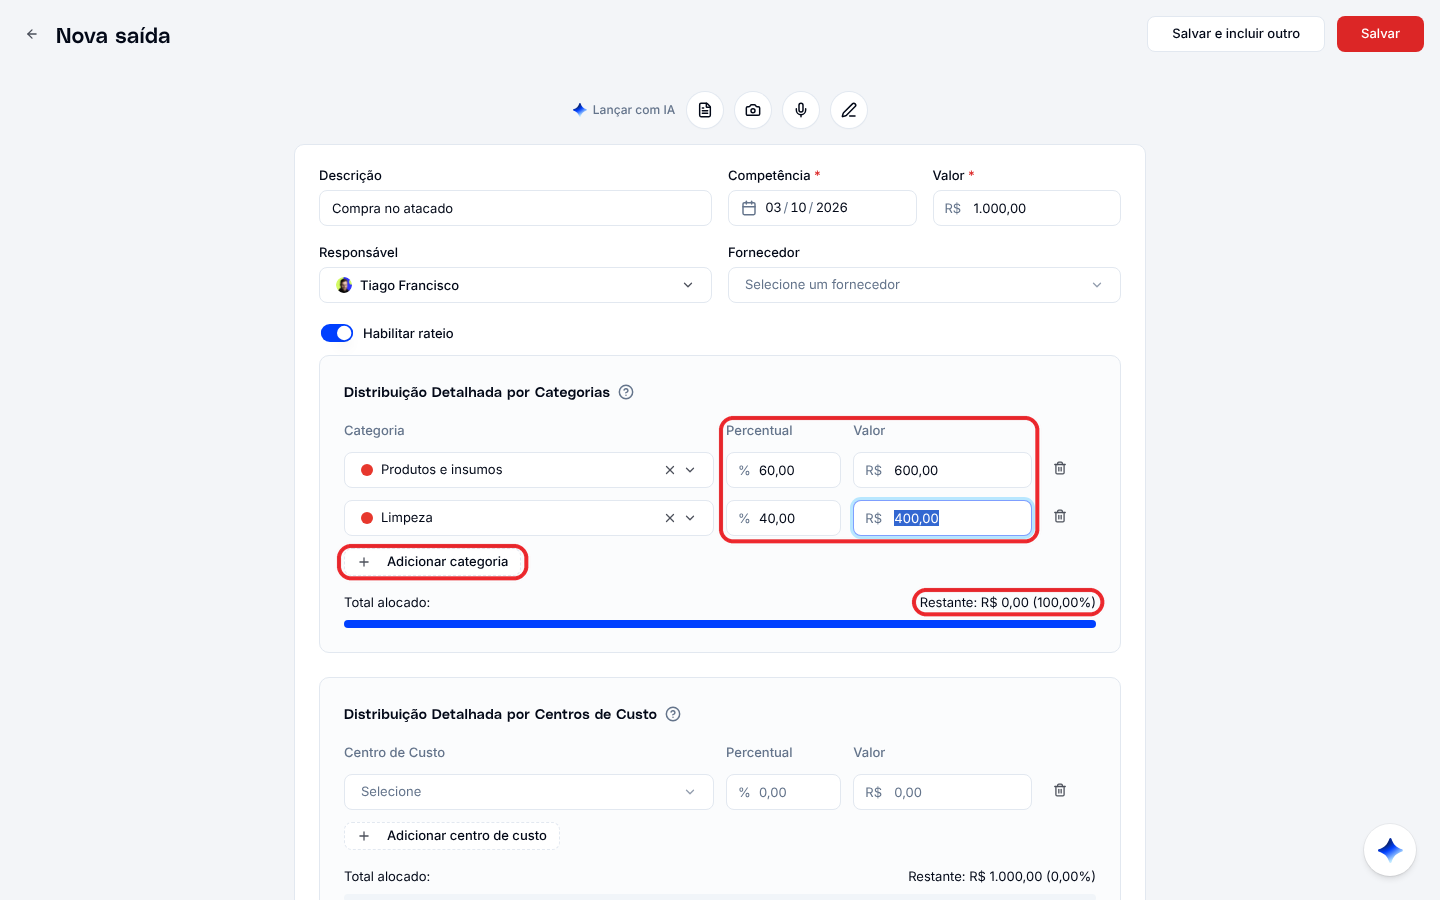Viewport: 1440px width, 900px height.
Task: Edit the valor field showing 600,00
Action: 942,470
